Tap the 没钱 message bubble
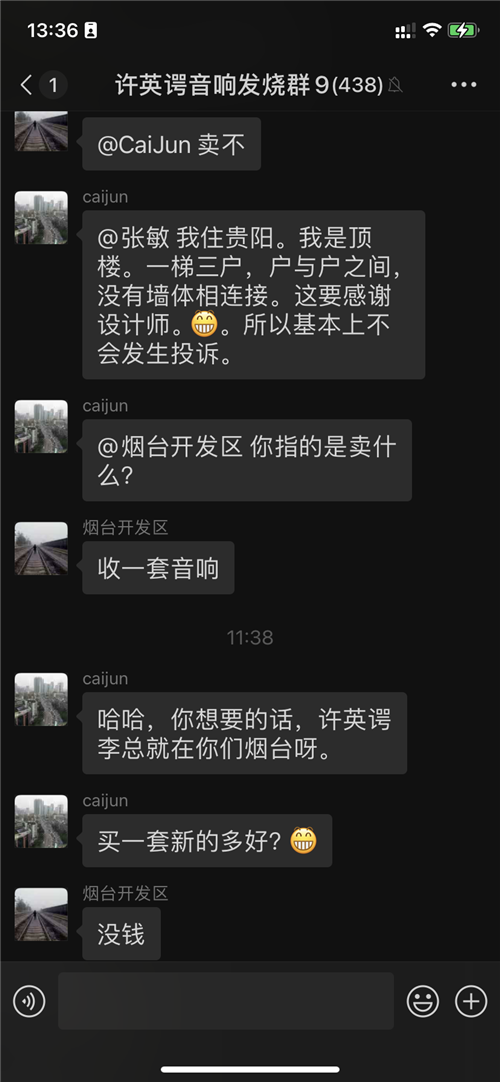Viewport: 500px width, 1082px height. [x=121, y=934]
